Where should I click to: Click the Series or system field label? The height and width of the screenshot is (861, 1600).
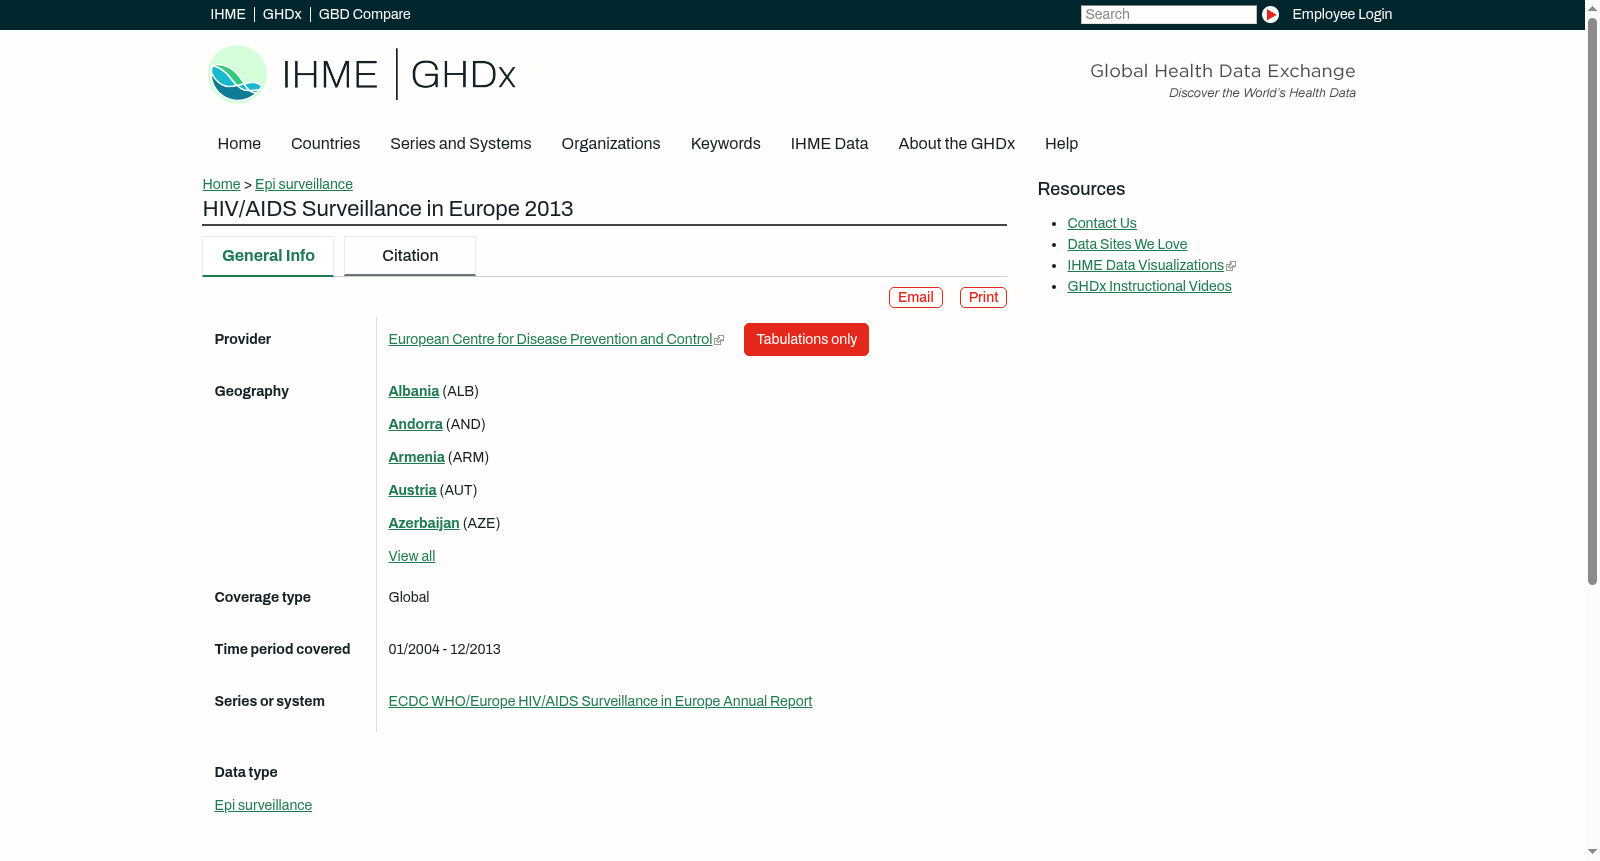270,701
